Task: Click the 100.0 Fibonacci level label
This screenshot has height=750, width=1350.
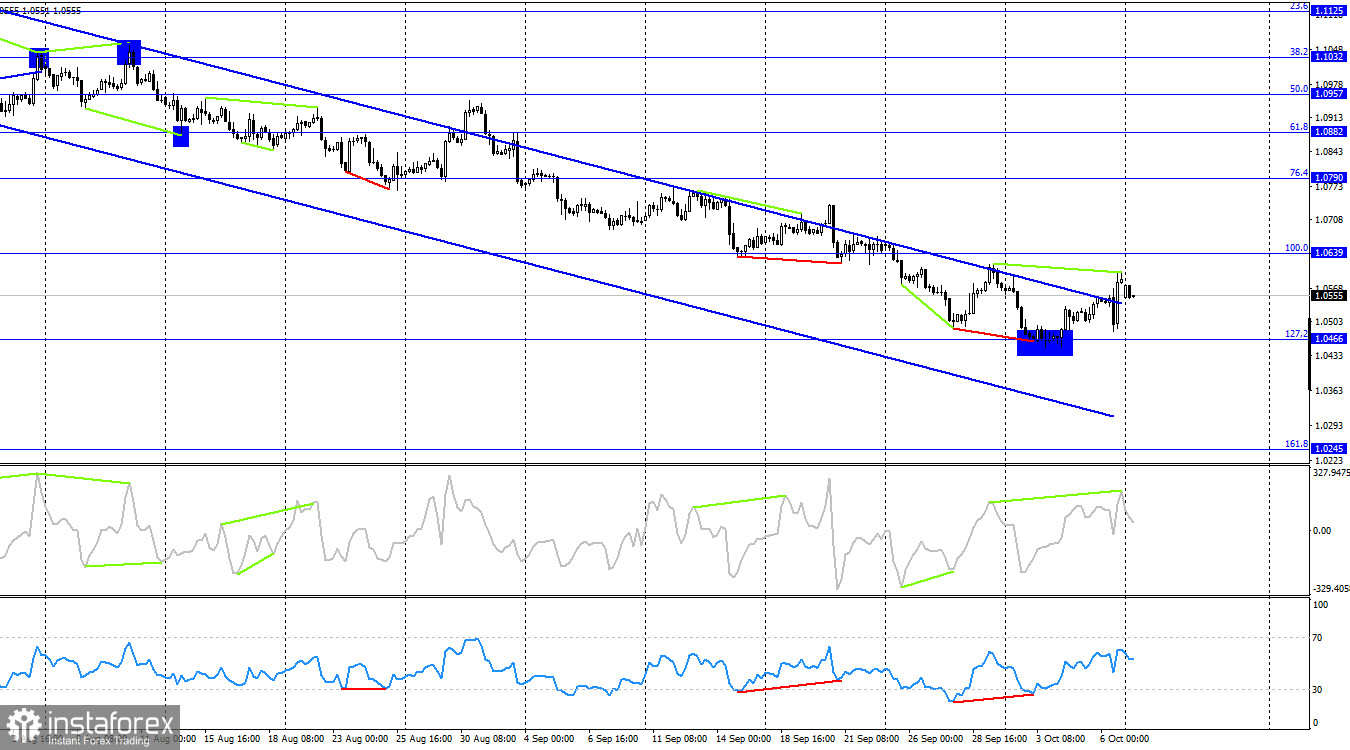Action: pos(1296,247)
